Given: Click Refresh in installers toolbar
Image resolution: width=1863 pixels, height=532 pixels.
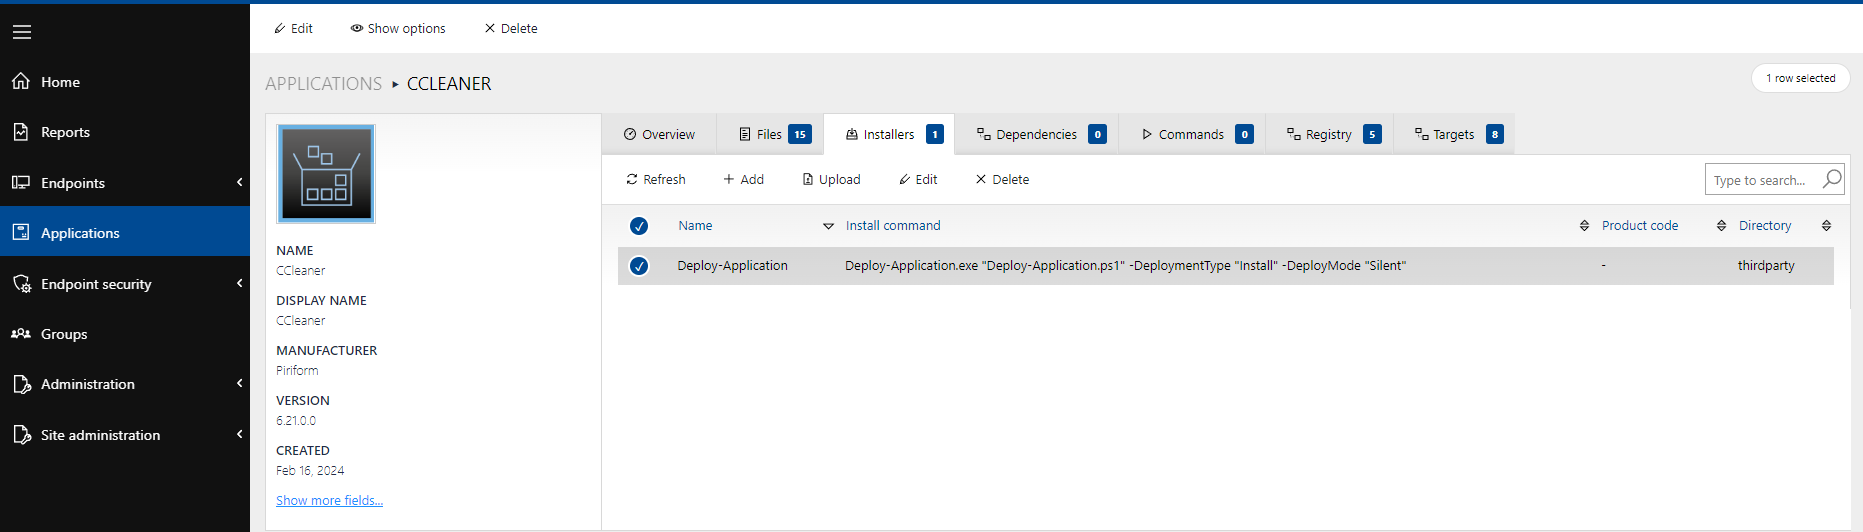Looking at the screenshot, I should [x=656, y=179].
